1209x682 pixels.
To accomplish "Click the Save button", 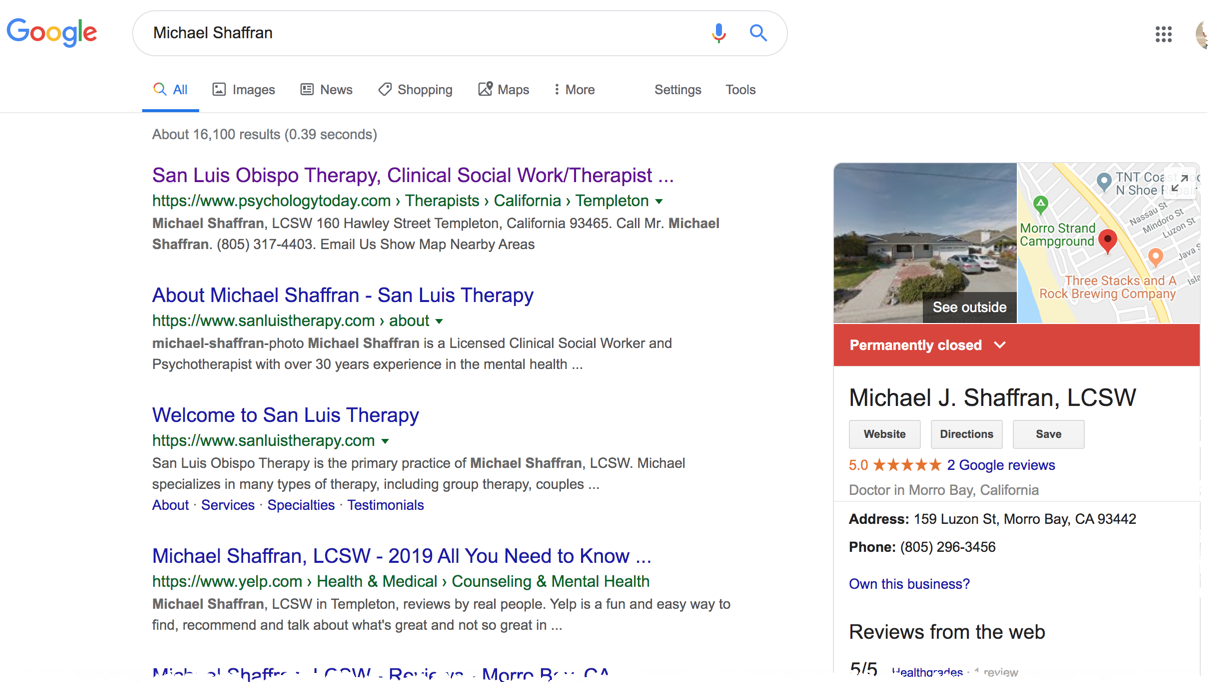I will [x=1049, y=434].
